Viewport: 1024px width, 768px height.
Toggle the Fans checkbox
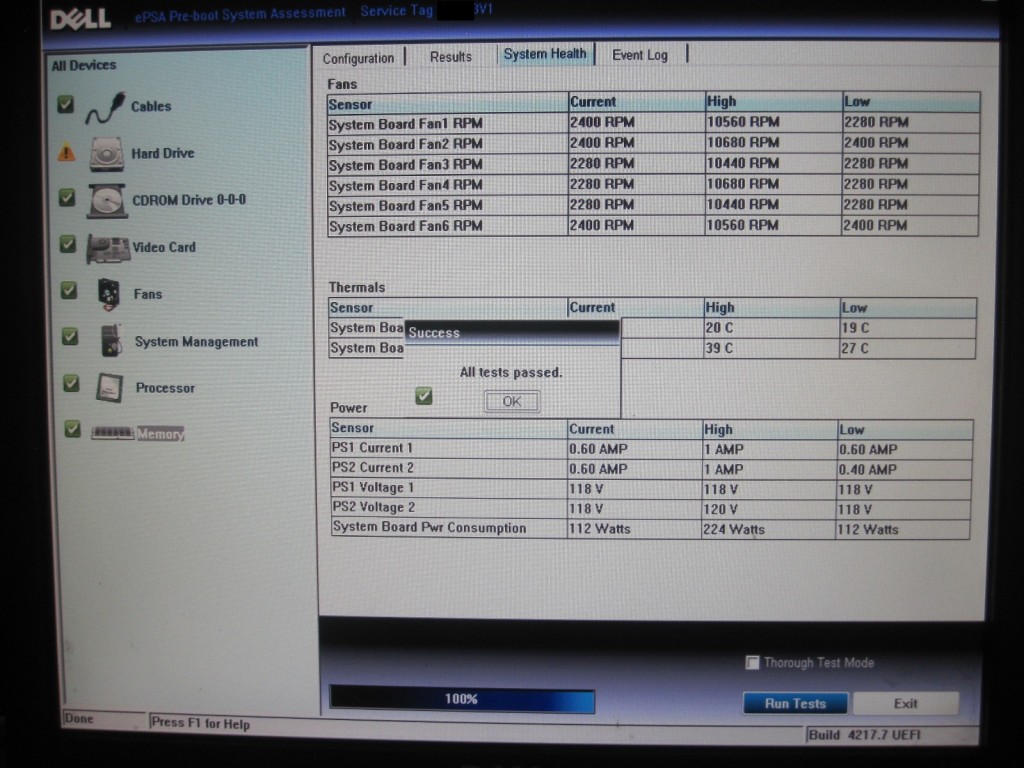(69, 290)
